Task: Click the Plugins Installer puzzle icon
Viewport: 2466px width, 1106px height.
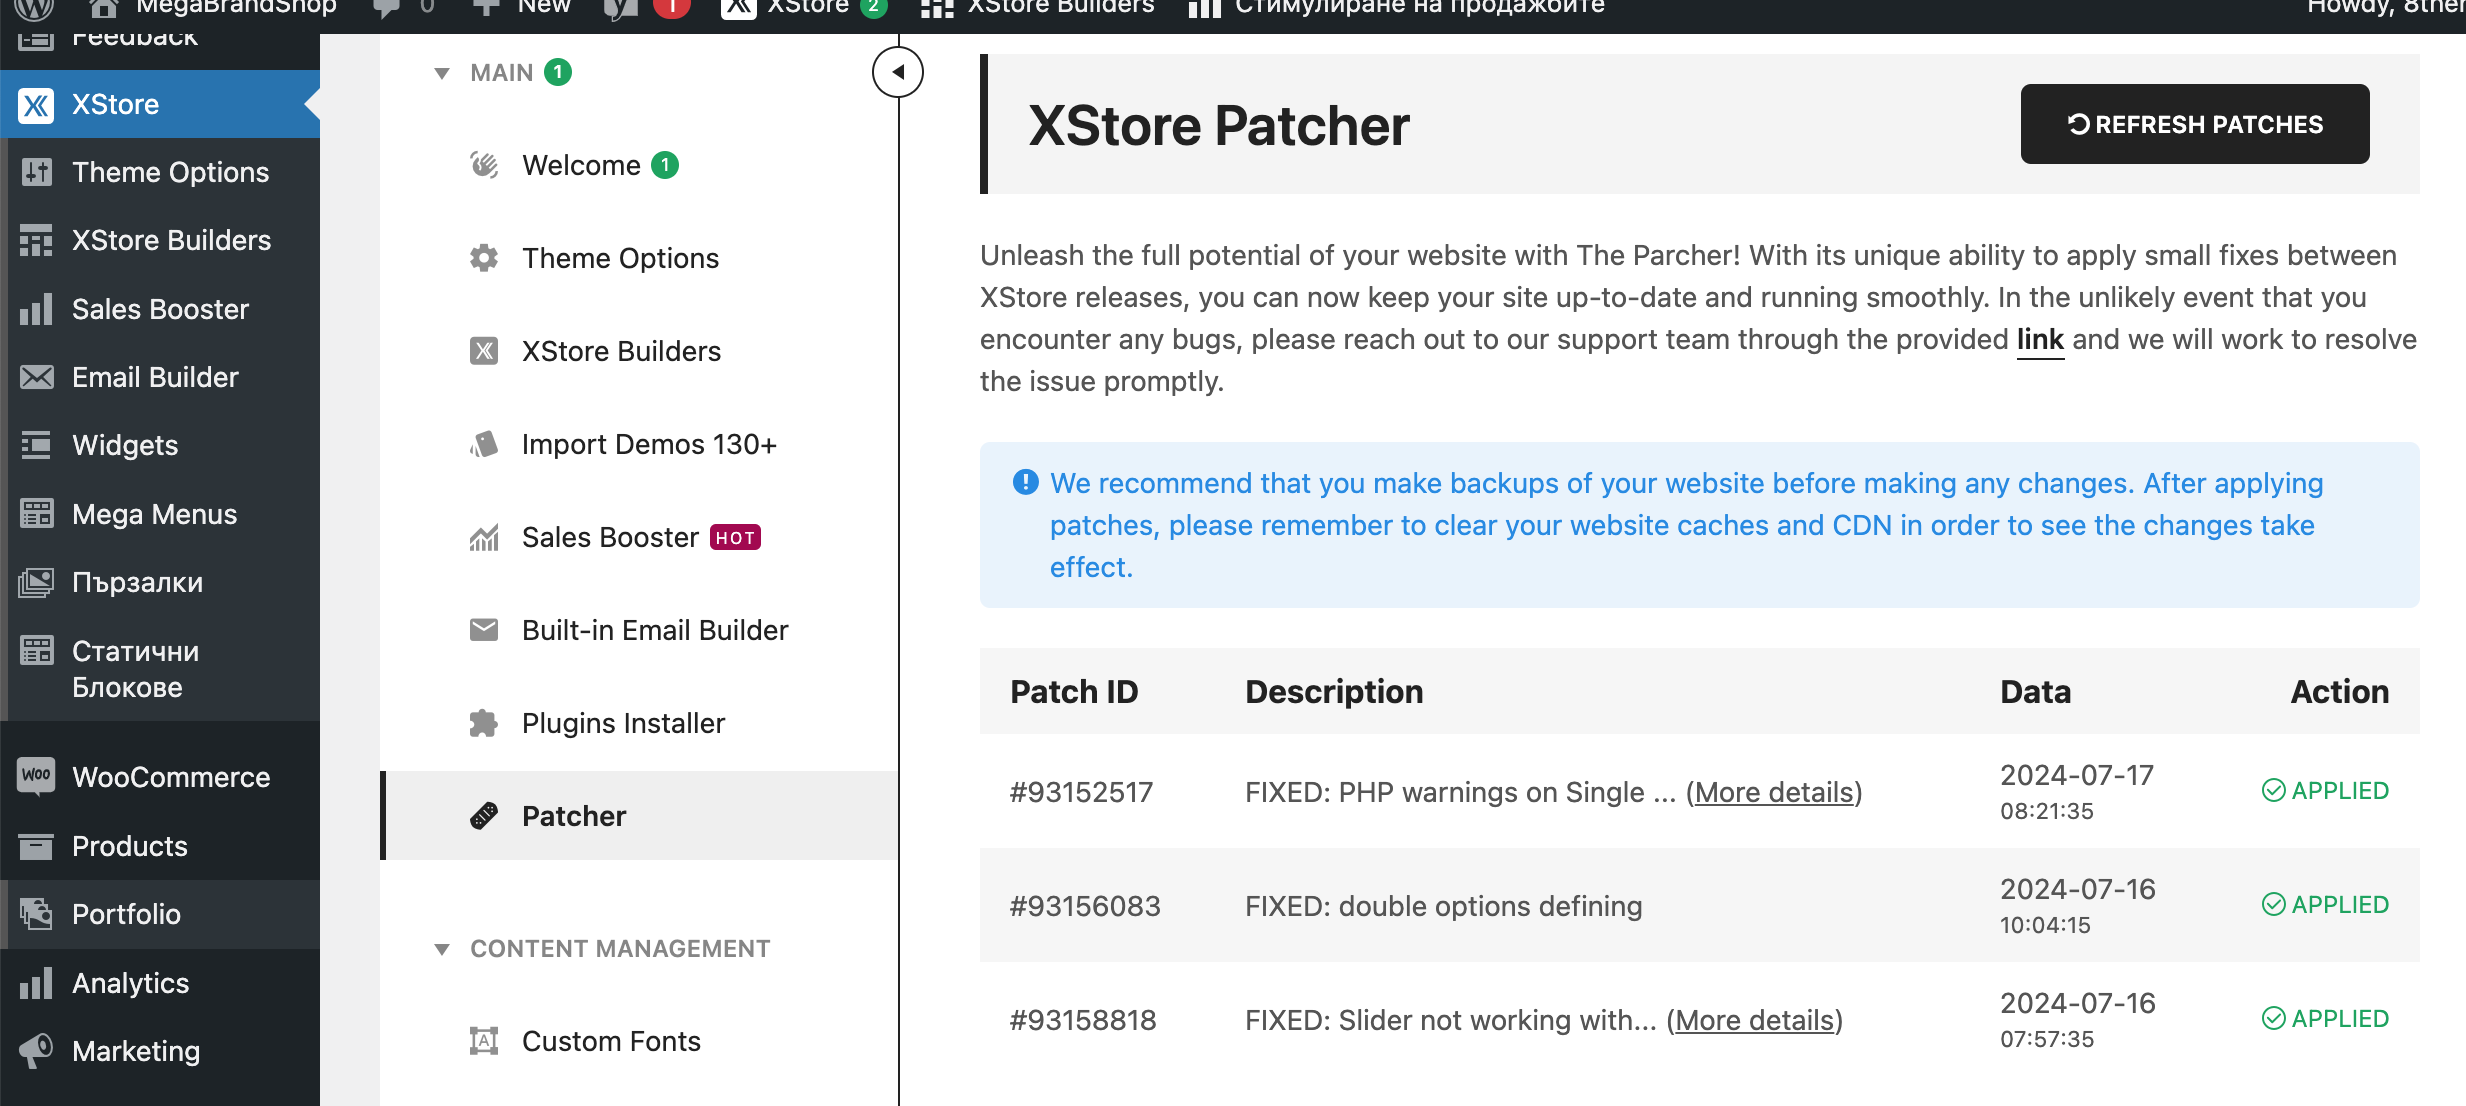Action: [x=484, y=723]
